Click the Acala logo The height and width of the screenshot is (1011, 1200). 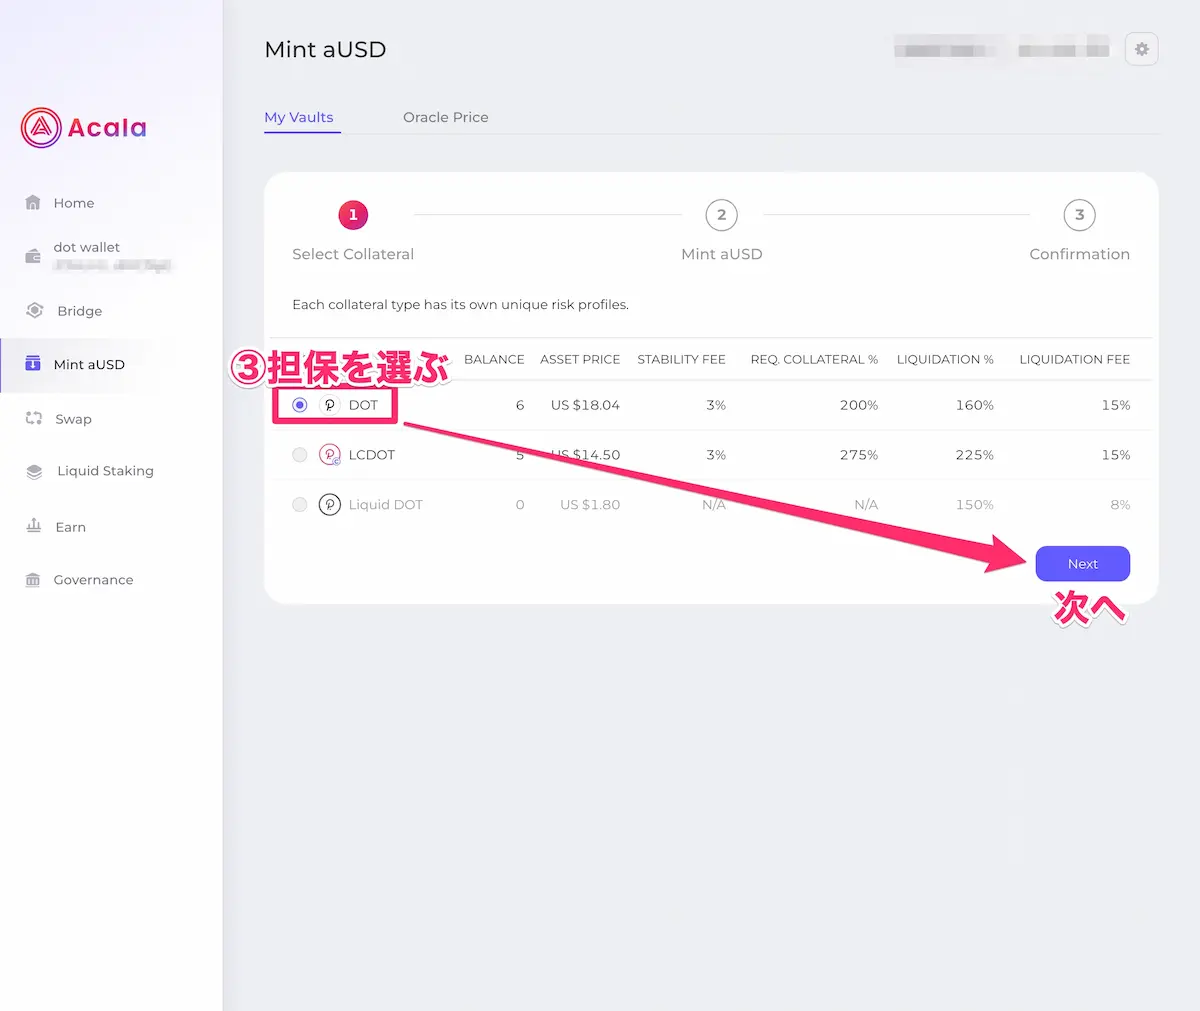click(84, 128)
